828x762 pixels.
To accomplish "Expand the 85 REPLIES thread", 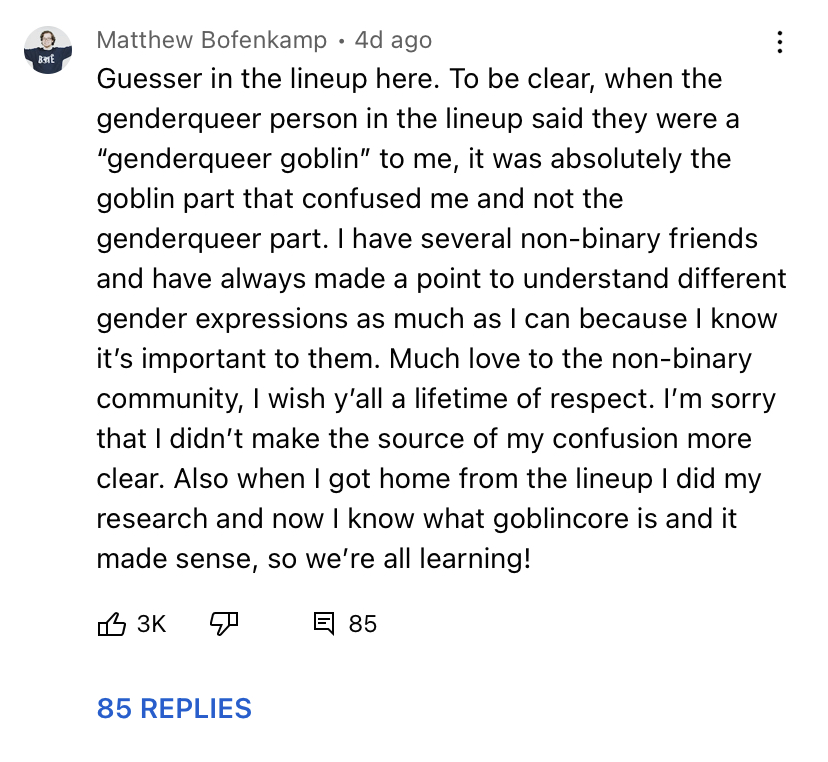I will (x=174, y=708).
